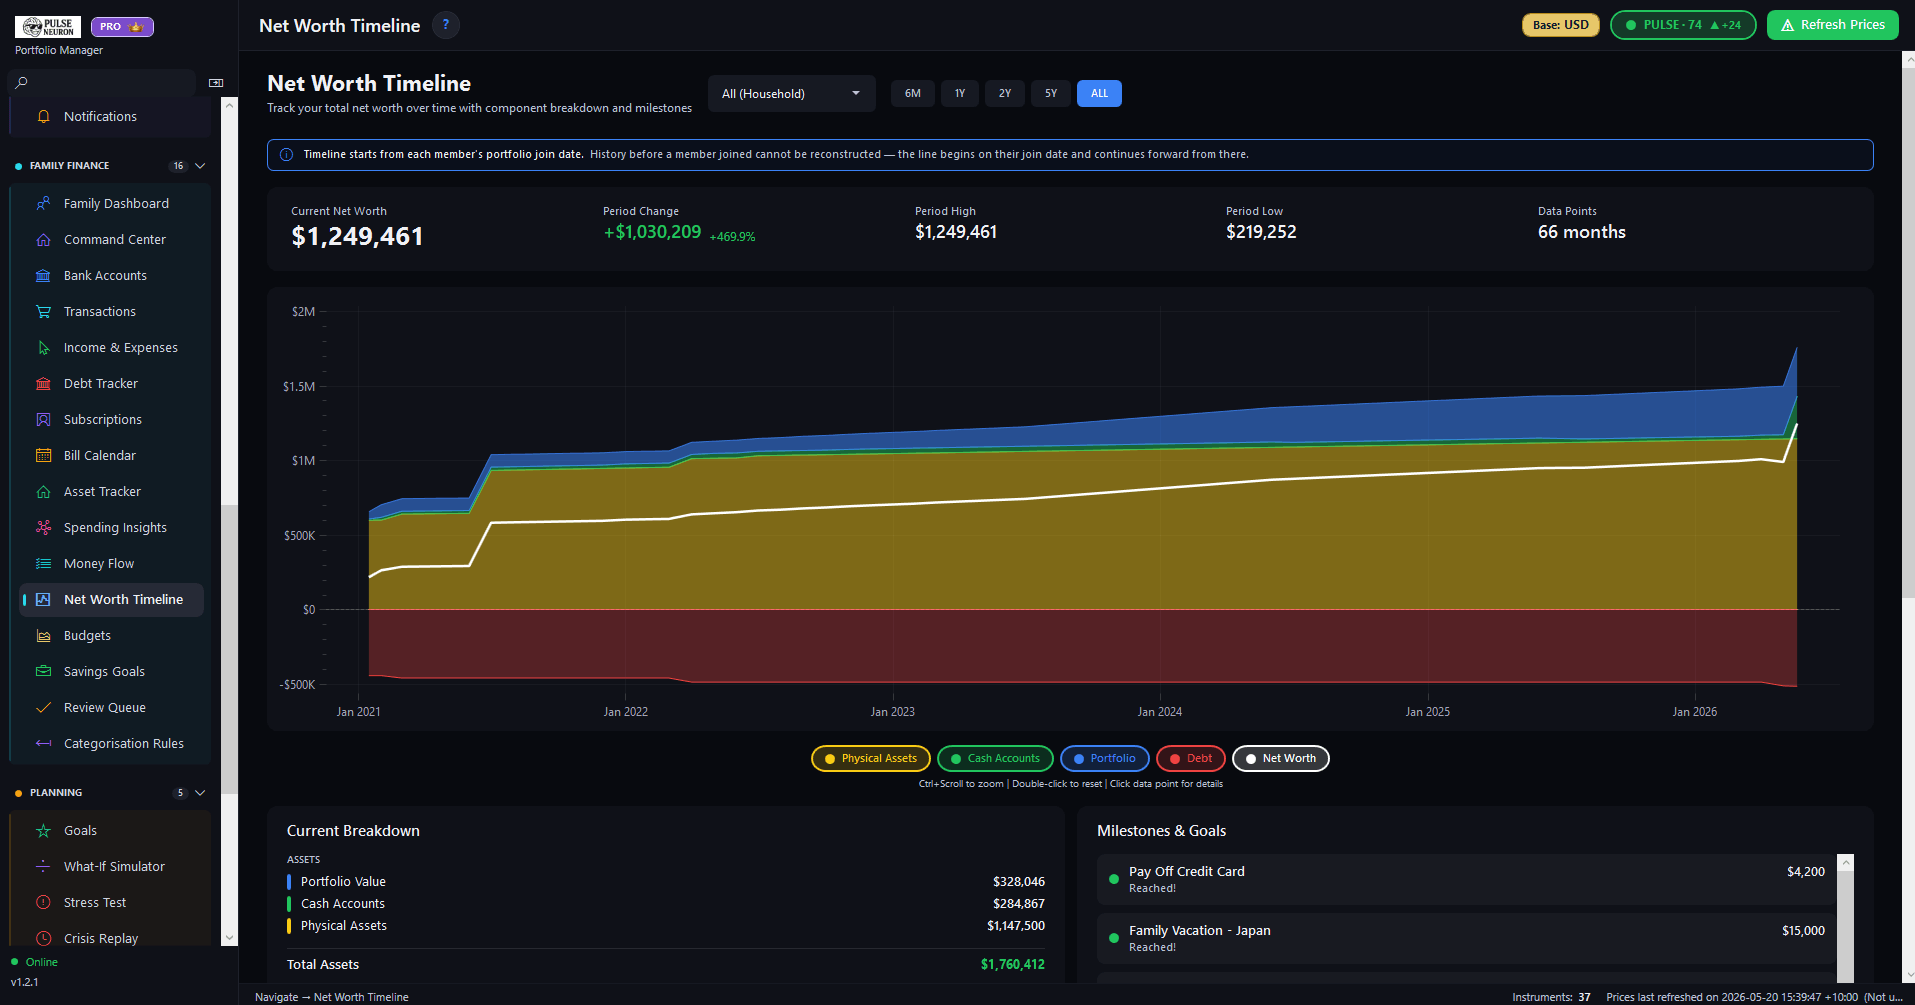
Task: Click the Categorisation Rules icon
Action: [x=43, y=744]
